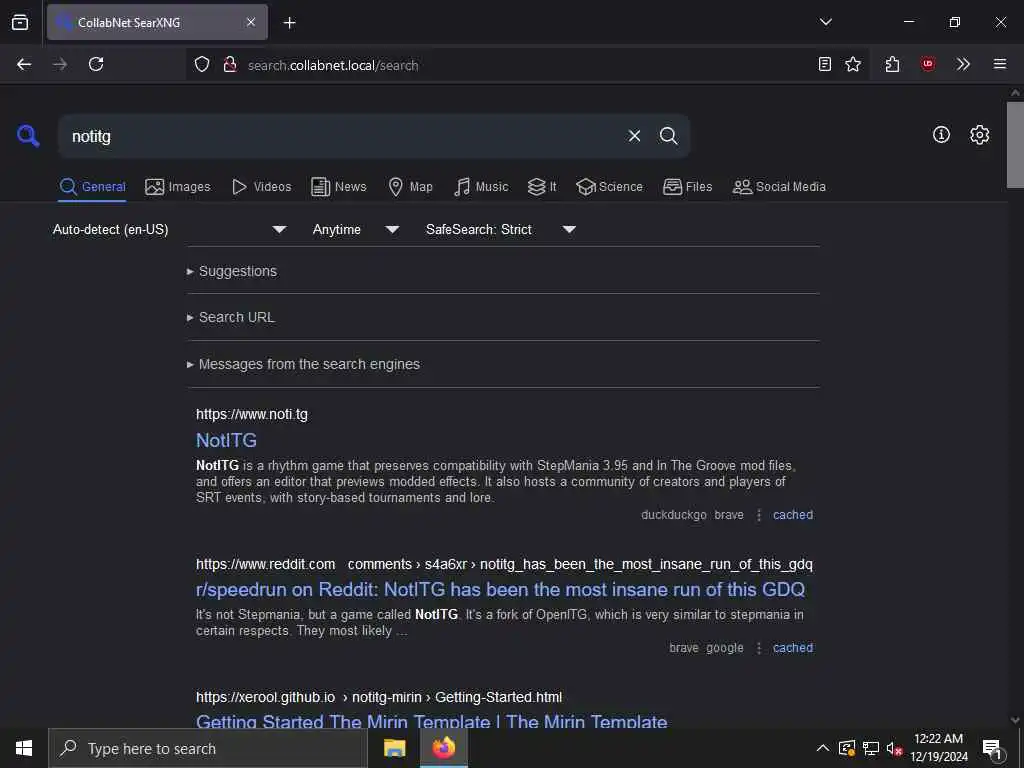Go back to previous page

pos(24,64)
